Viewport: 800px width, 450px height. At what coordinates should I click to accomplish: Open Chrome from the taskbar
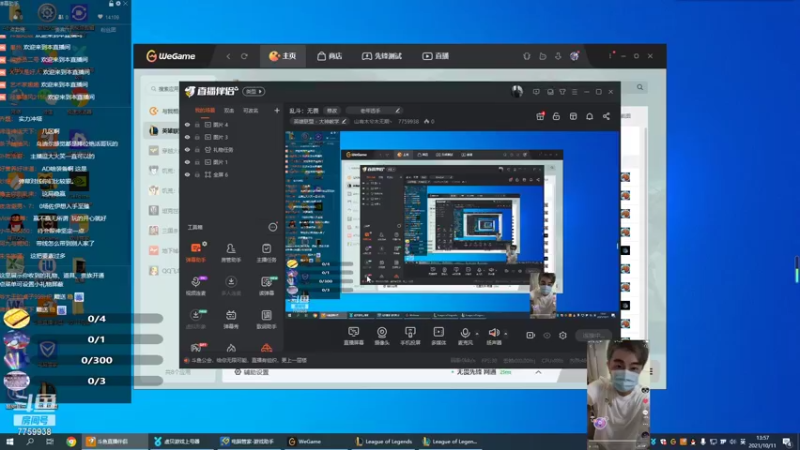pos(71,441)
